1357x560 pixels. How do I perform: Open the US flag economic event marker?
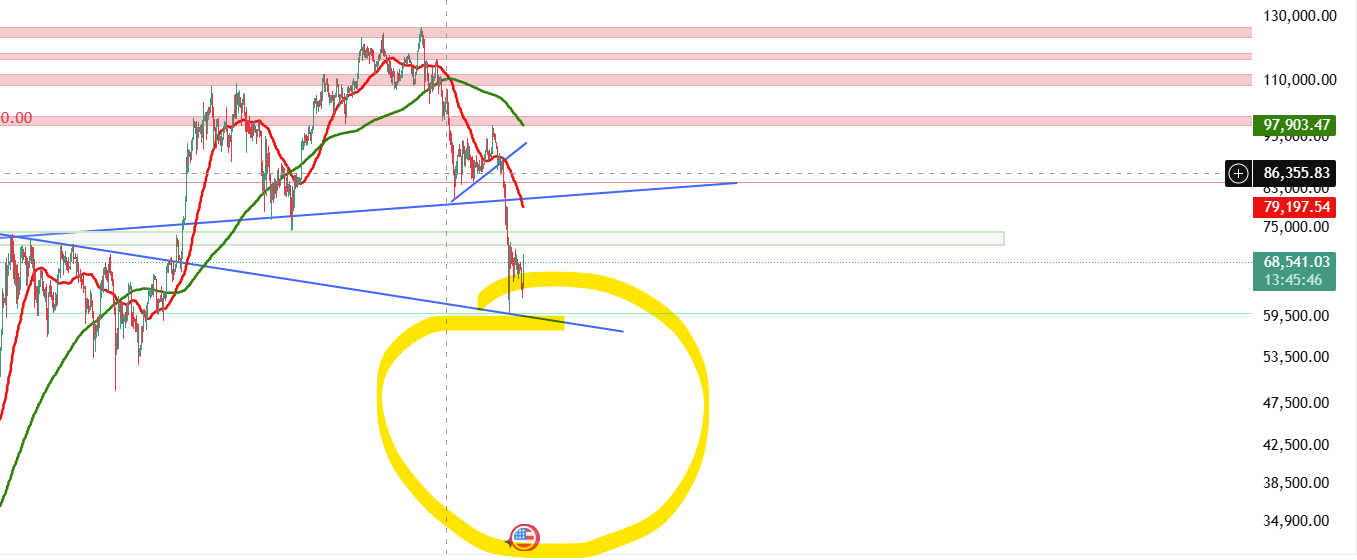[x=524, y=538]
